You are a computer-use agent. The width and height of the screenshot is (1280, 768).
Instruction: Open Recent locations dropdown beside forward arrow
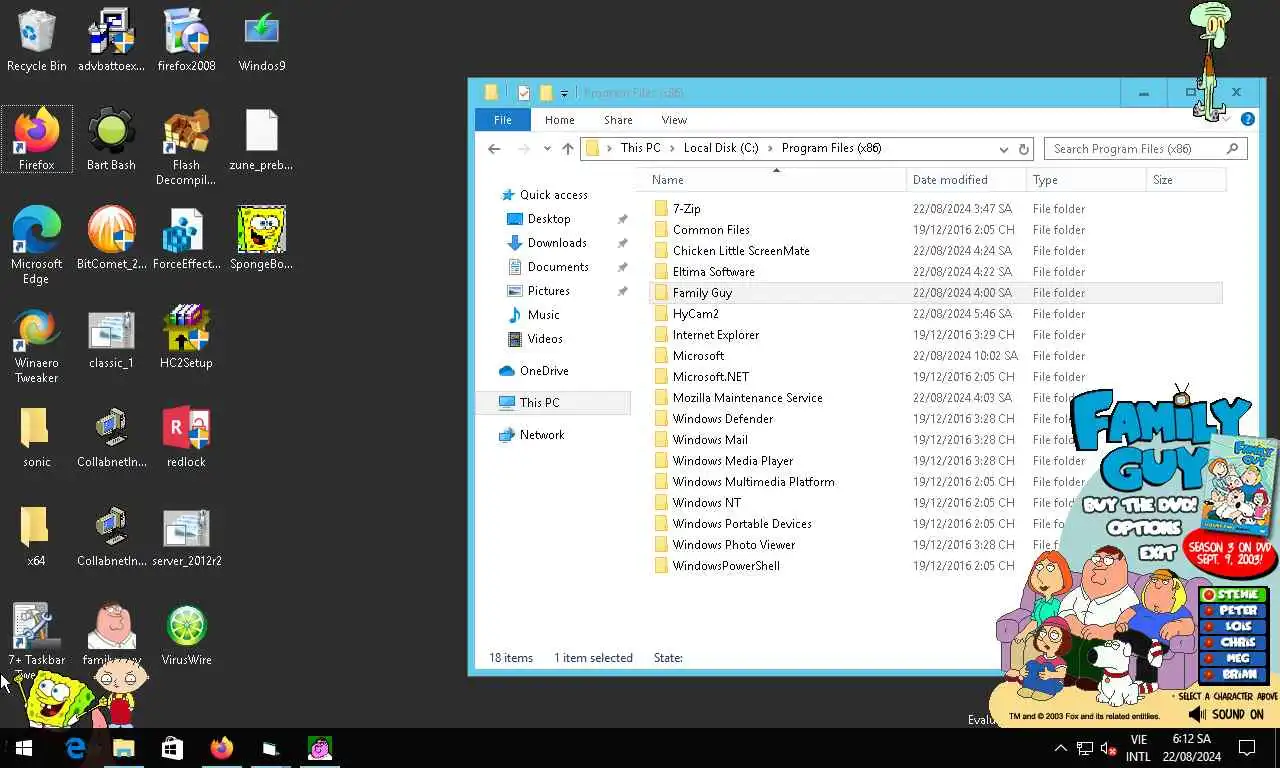tap(547, 148)
